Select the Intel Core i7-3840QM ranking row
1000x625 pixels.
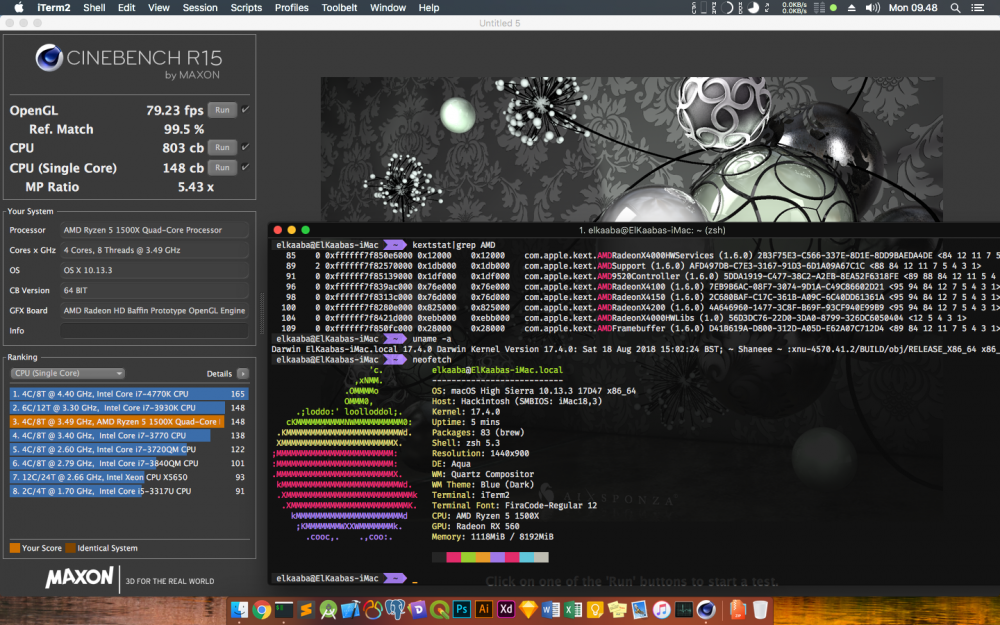(x=129, y=464)
